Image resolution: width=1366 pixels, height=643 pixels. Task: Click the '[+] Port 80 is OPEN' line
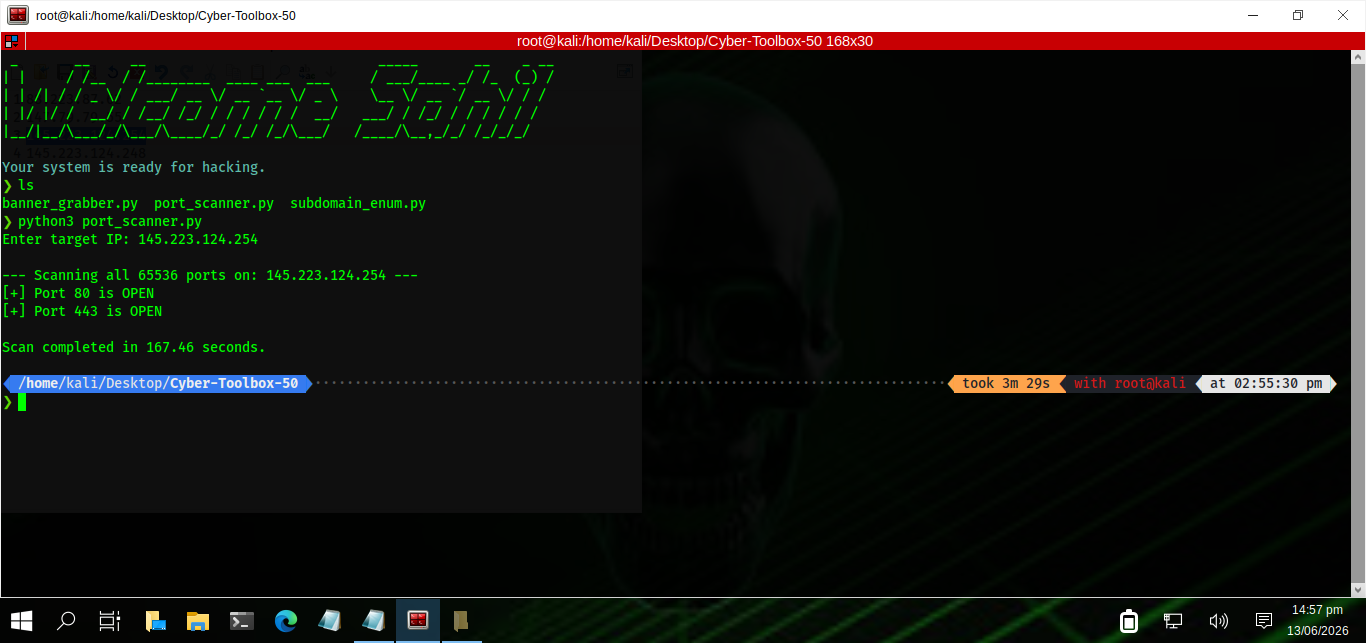[x=78, y=293]
